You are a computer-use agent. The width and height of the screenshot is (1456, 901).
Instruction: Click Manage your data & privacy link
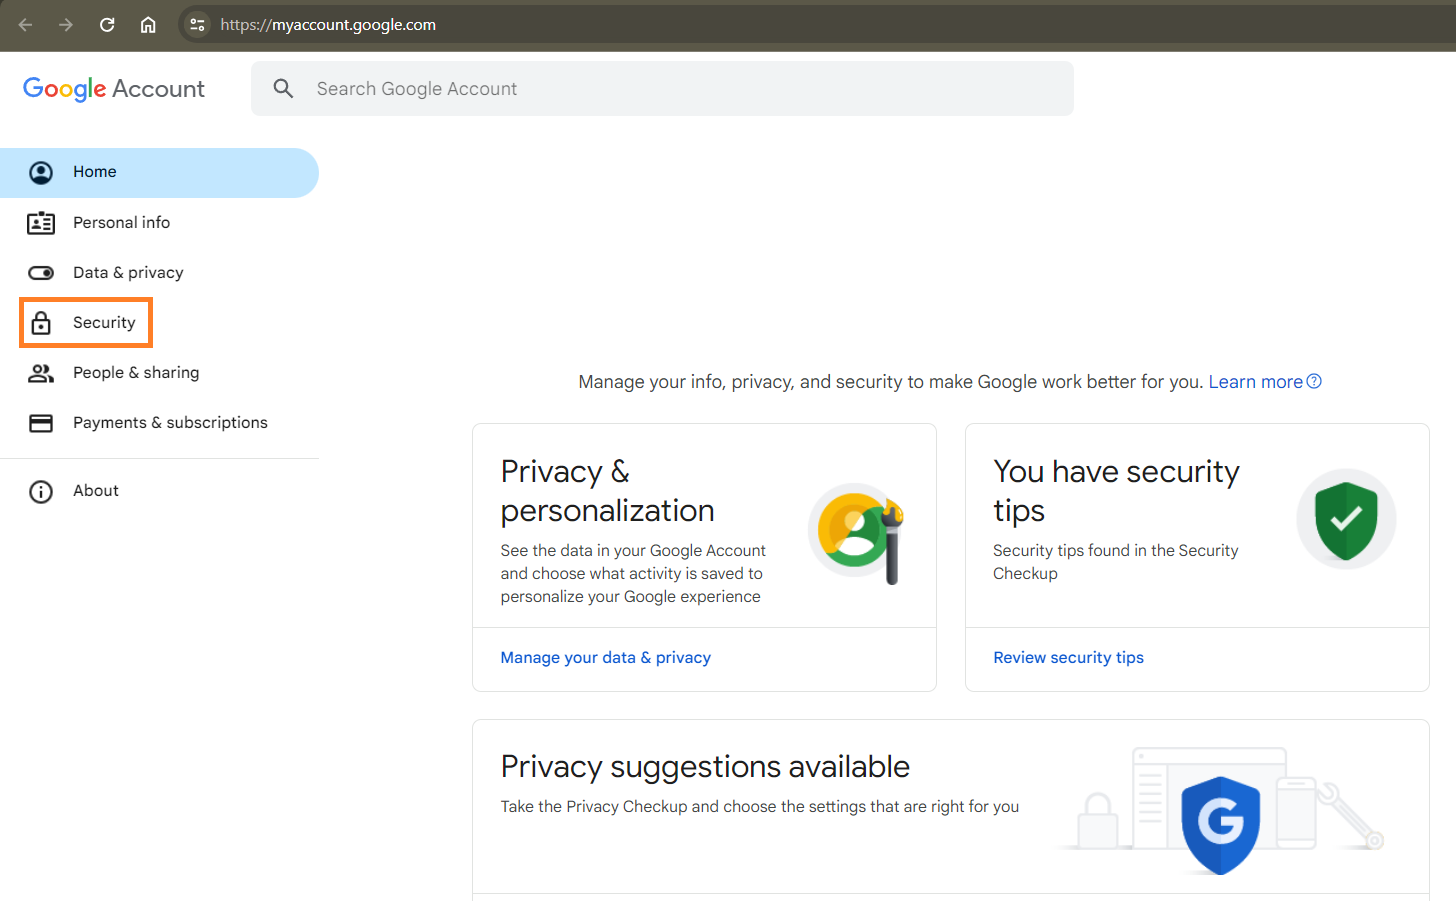606,658
